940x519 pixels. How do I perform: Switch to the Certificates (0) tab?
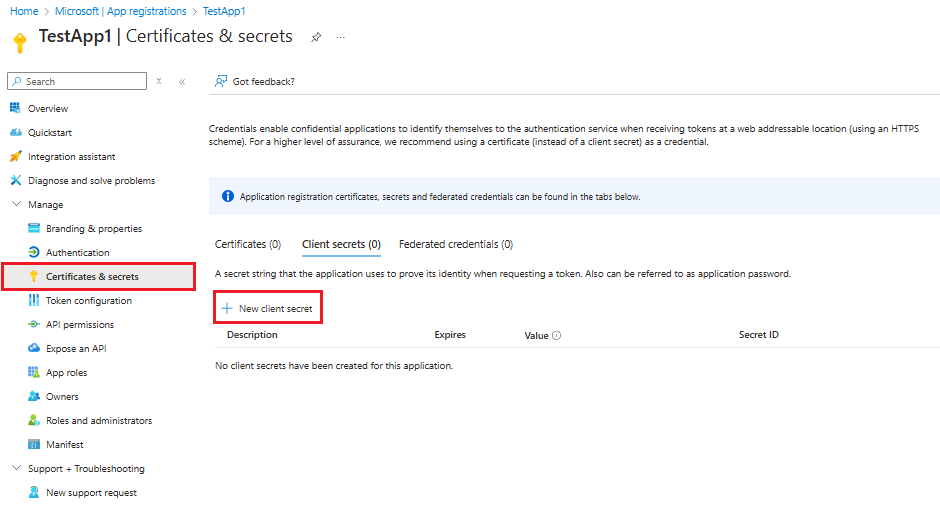click(248, 244)
